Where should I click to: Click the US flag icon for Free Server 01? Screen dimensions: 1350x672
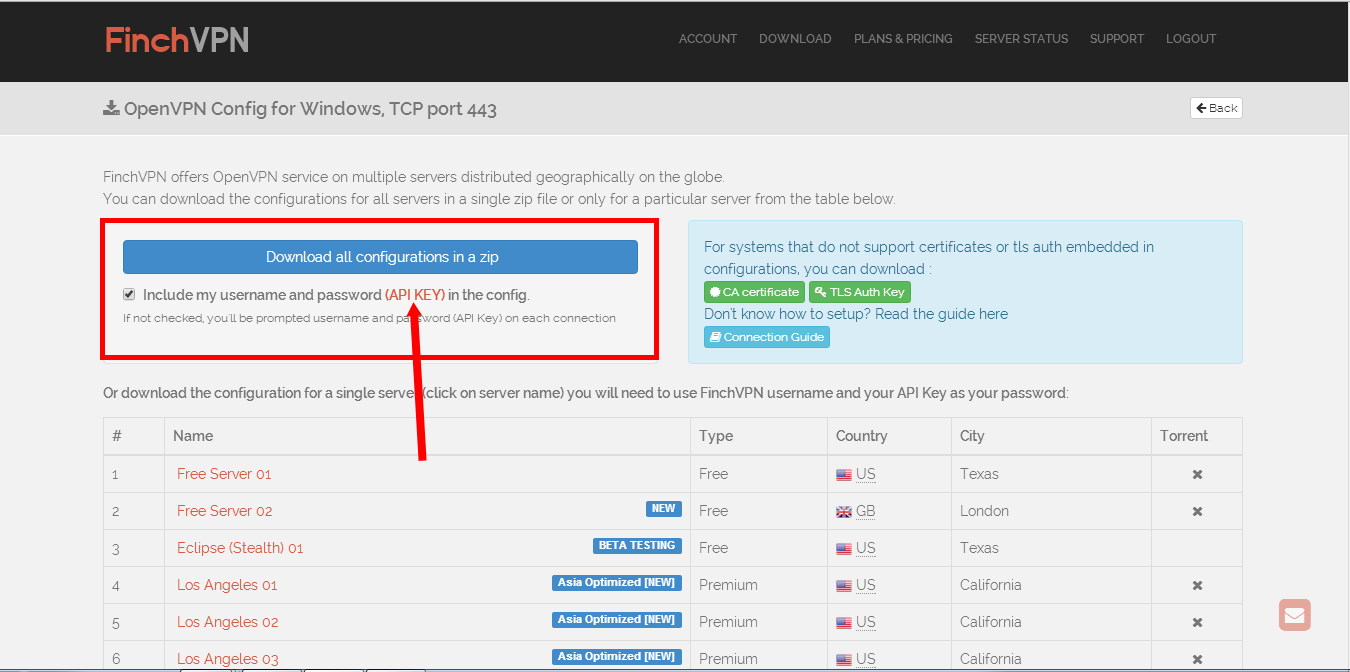click(844, 475)
